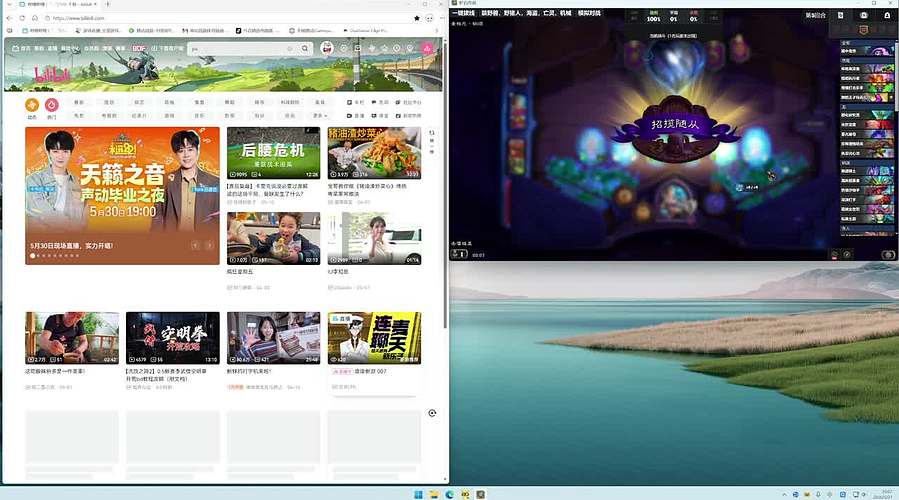Screen dimensions: 899x500
Task: Open the 连麦聊天 live stream thumbnail
Action: point(374,338)
